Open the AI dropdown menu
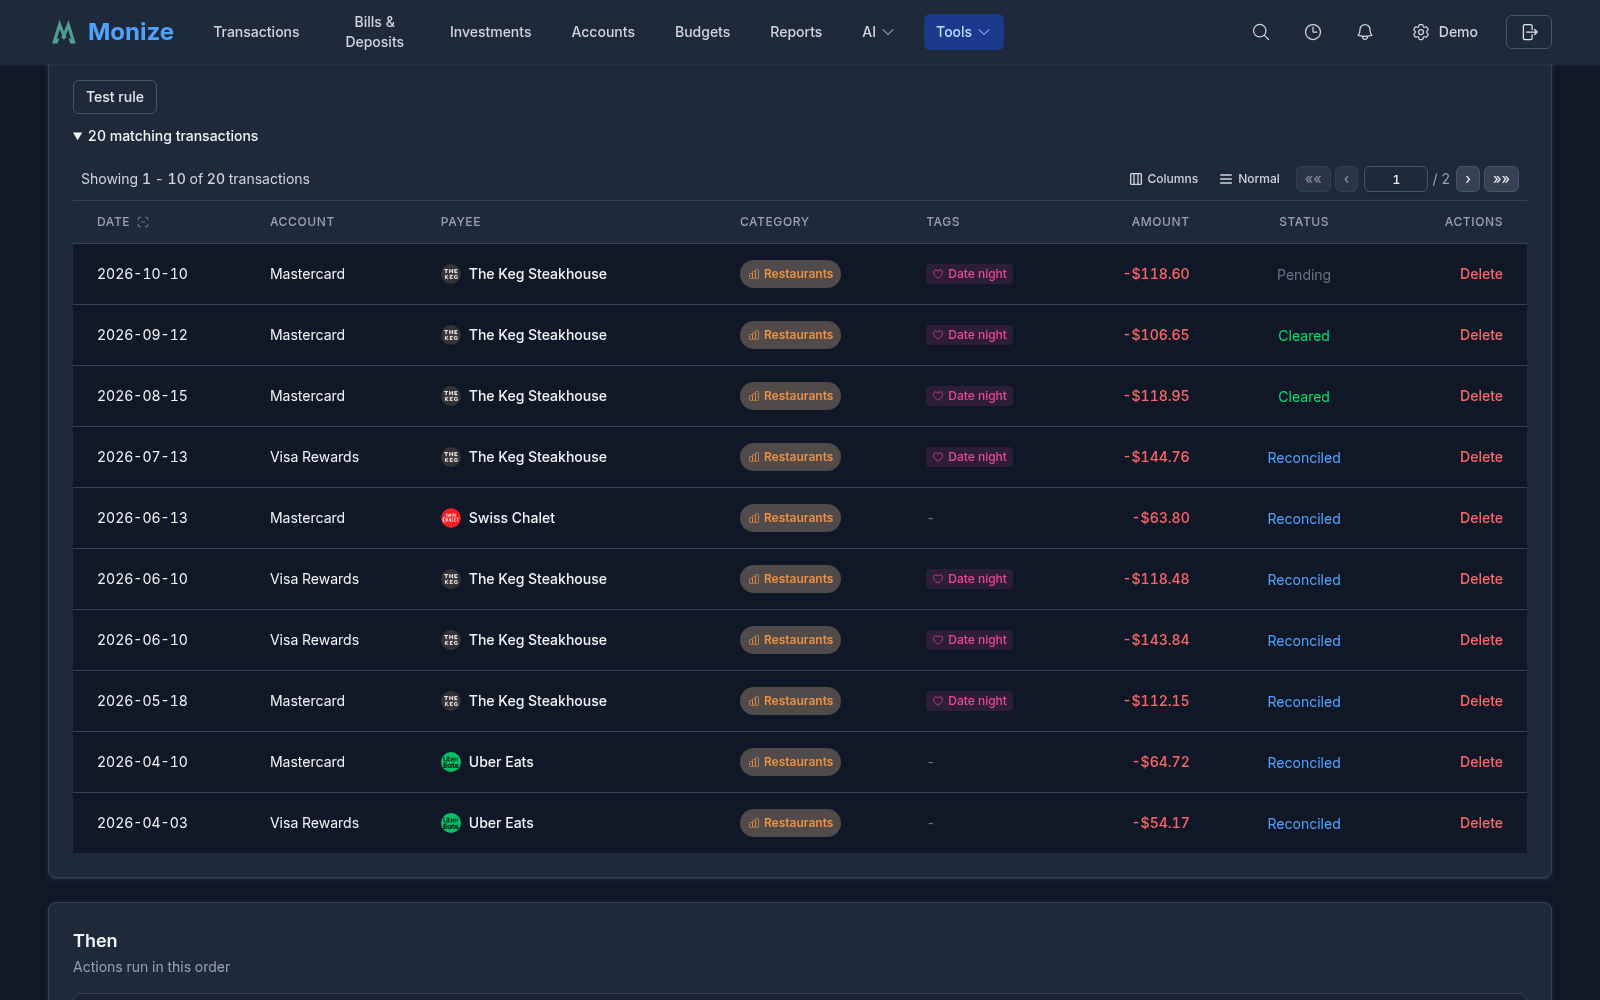Image resolution: width=1600 pixels, height=1000 pixels. [x=878, y=32]
